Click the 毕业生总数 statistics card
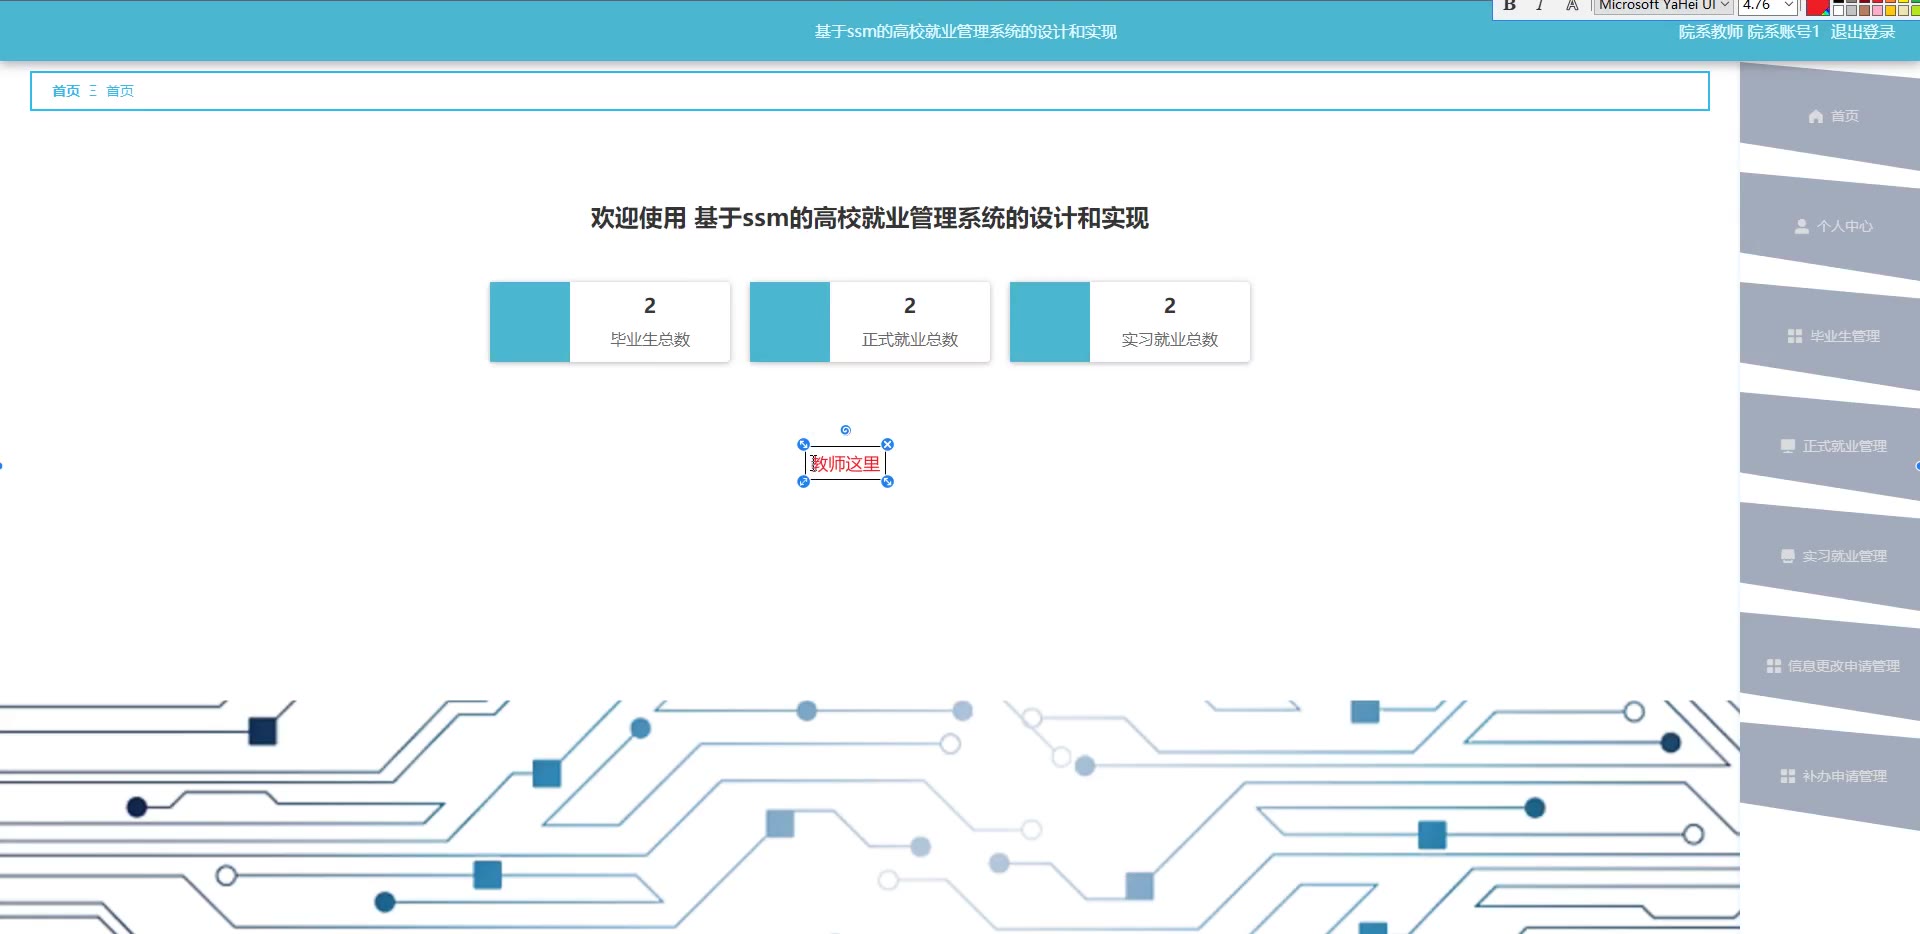 tap(610, 322)
